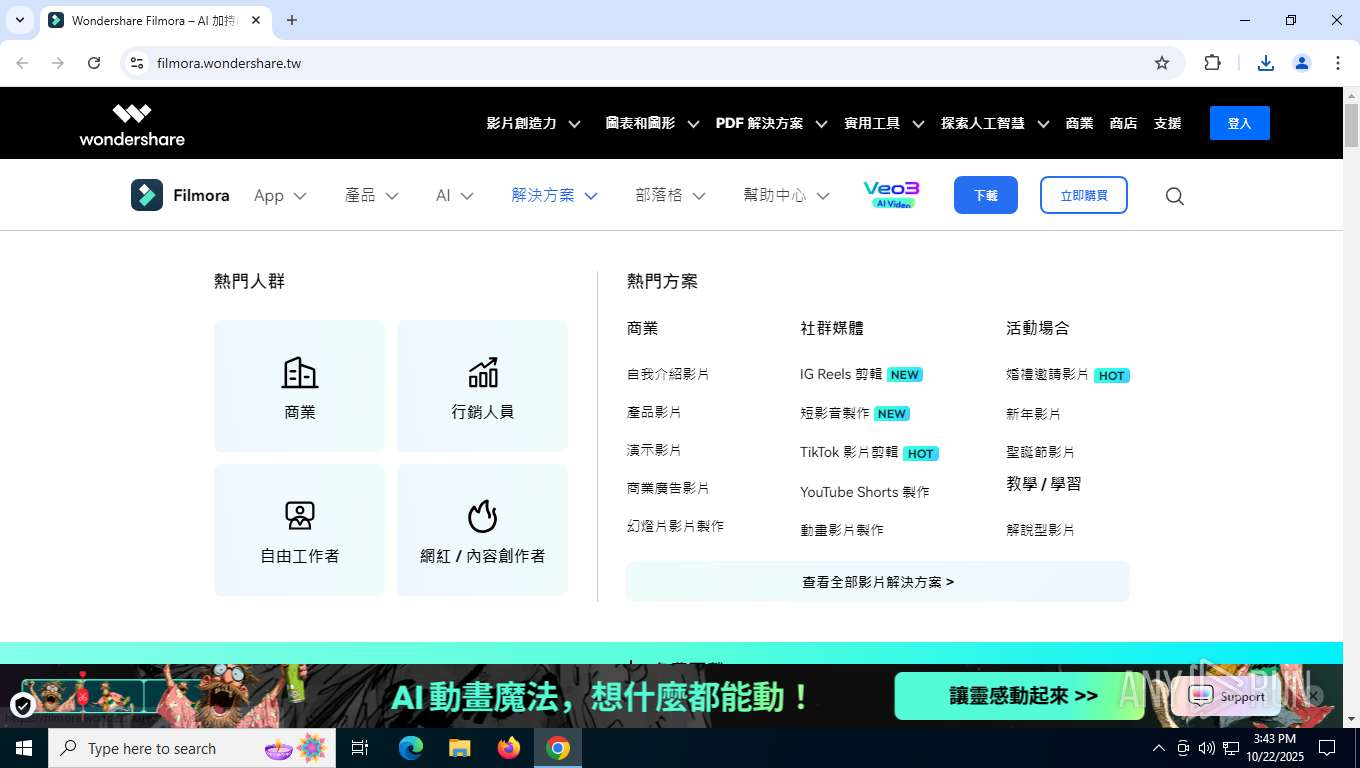The height and width of the screenshot is (768, 1360).
Task: Open Windows Start menu
Action: pos(24,748)
